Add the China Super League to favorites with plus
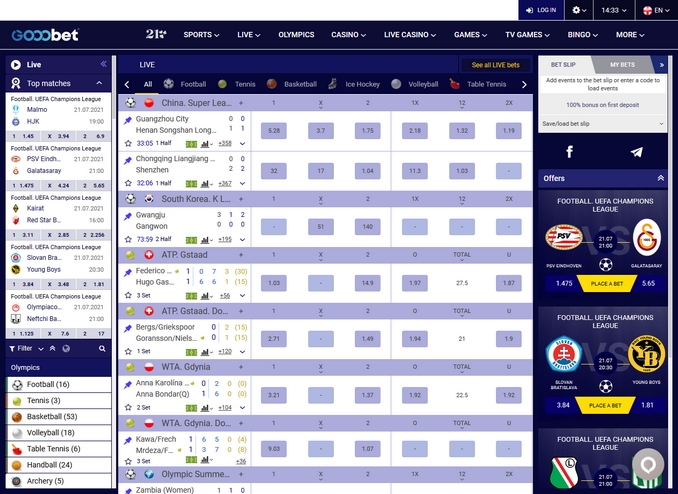Image resolution: width=678 pixels, height=494 pixels. [241, 103]
